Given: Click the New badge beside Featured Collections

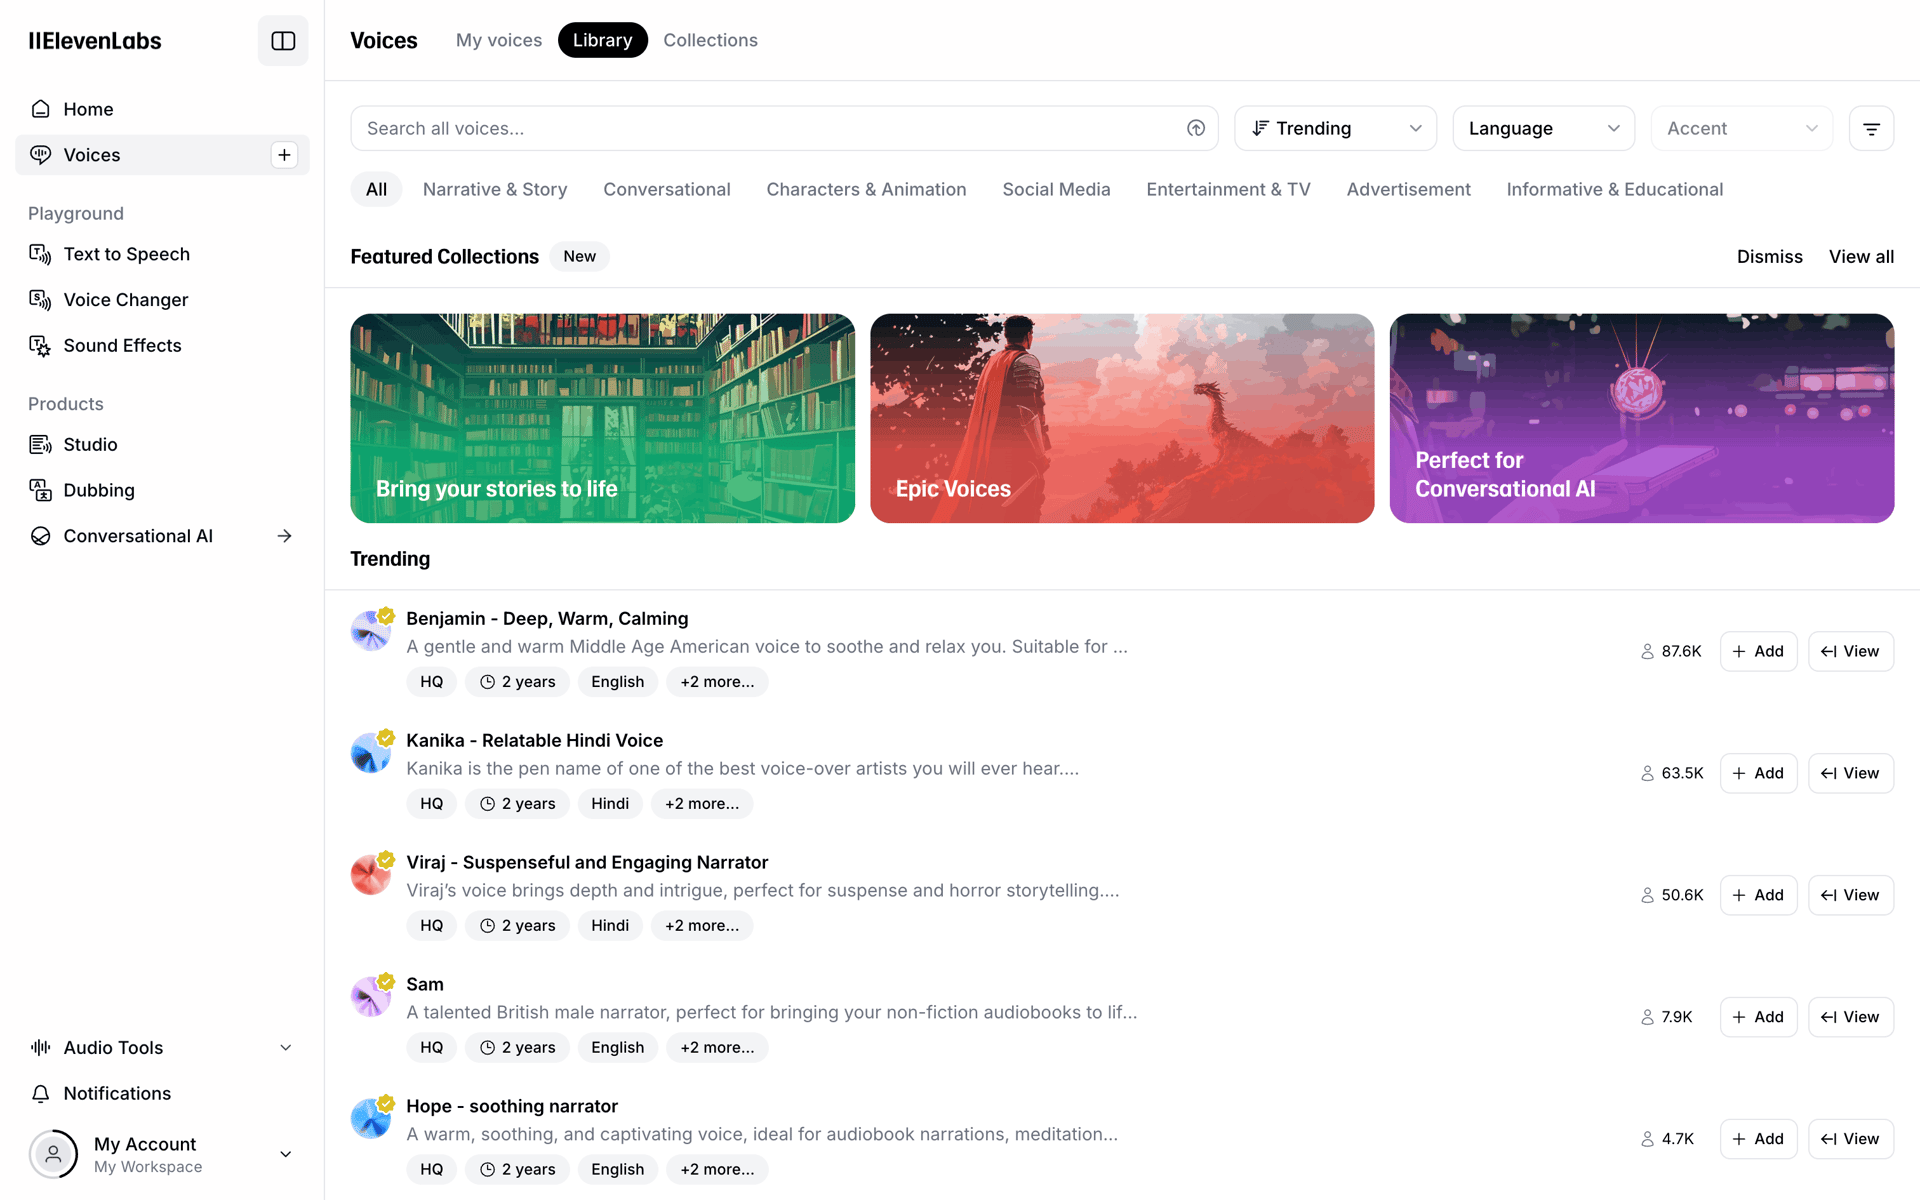Looking at the screenshot, I should (x=579, y=257).
